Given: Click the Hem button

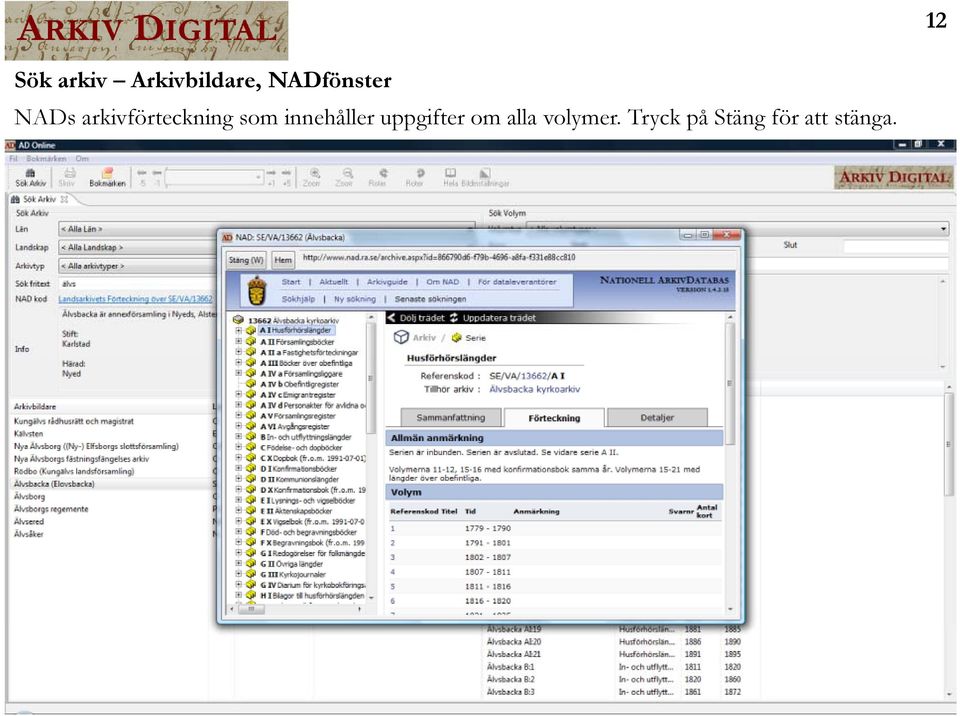Looking at the screenshot, I should tap(283, 260).
